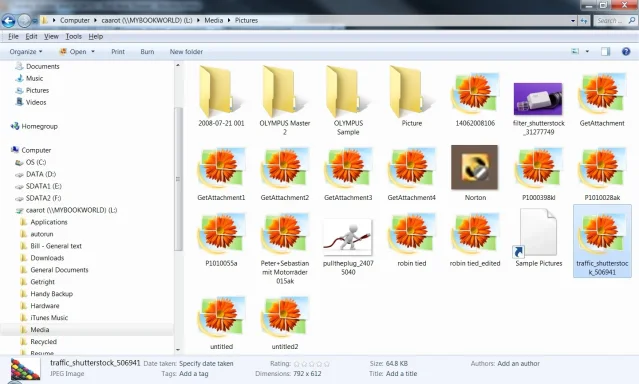Select the iTunes Music folder in tree

49,318
